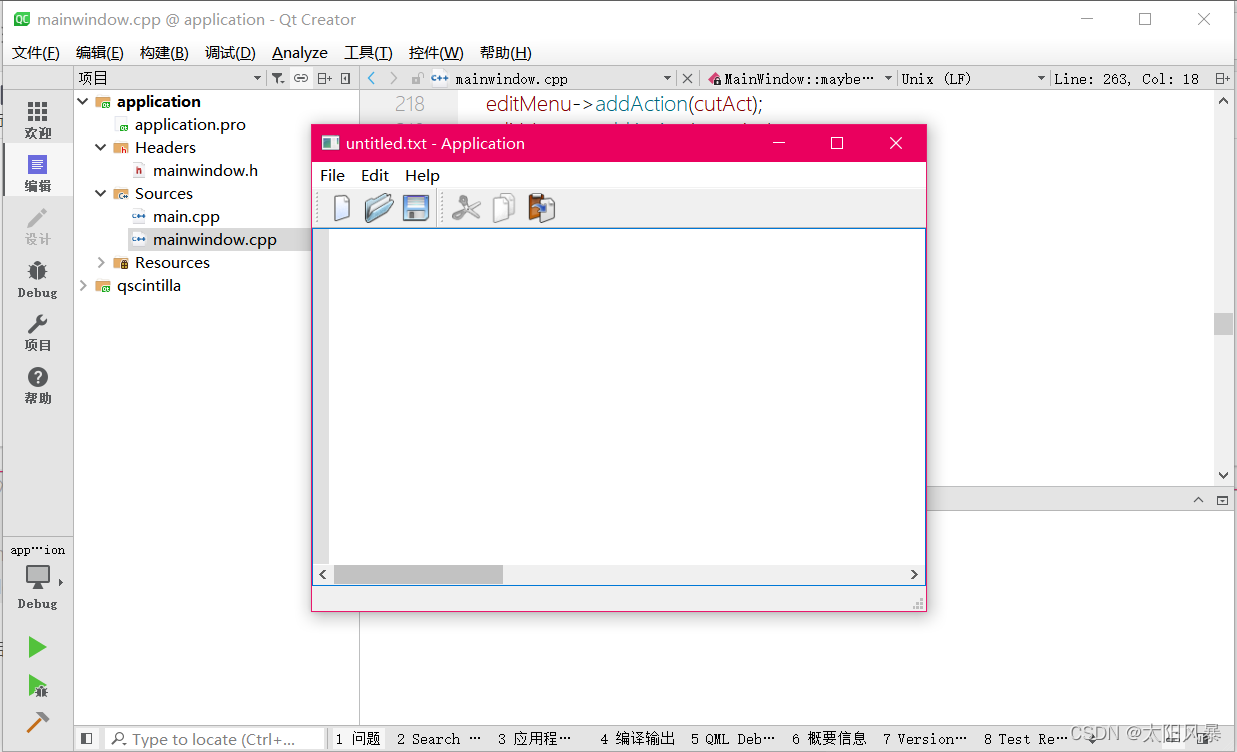
Task: Toggle synchronize with editor link icon
Action: click(301, 78)
